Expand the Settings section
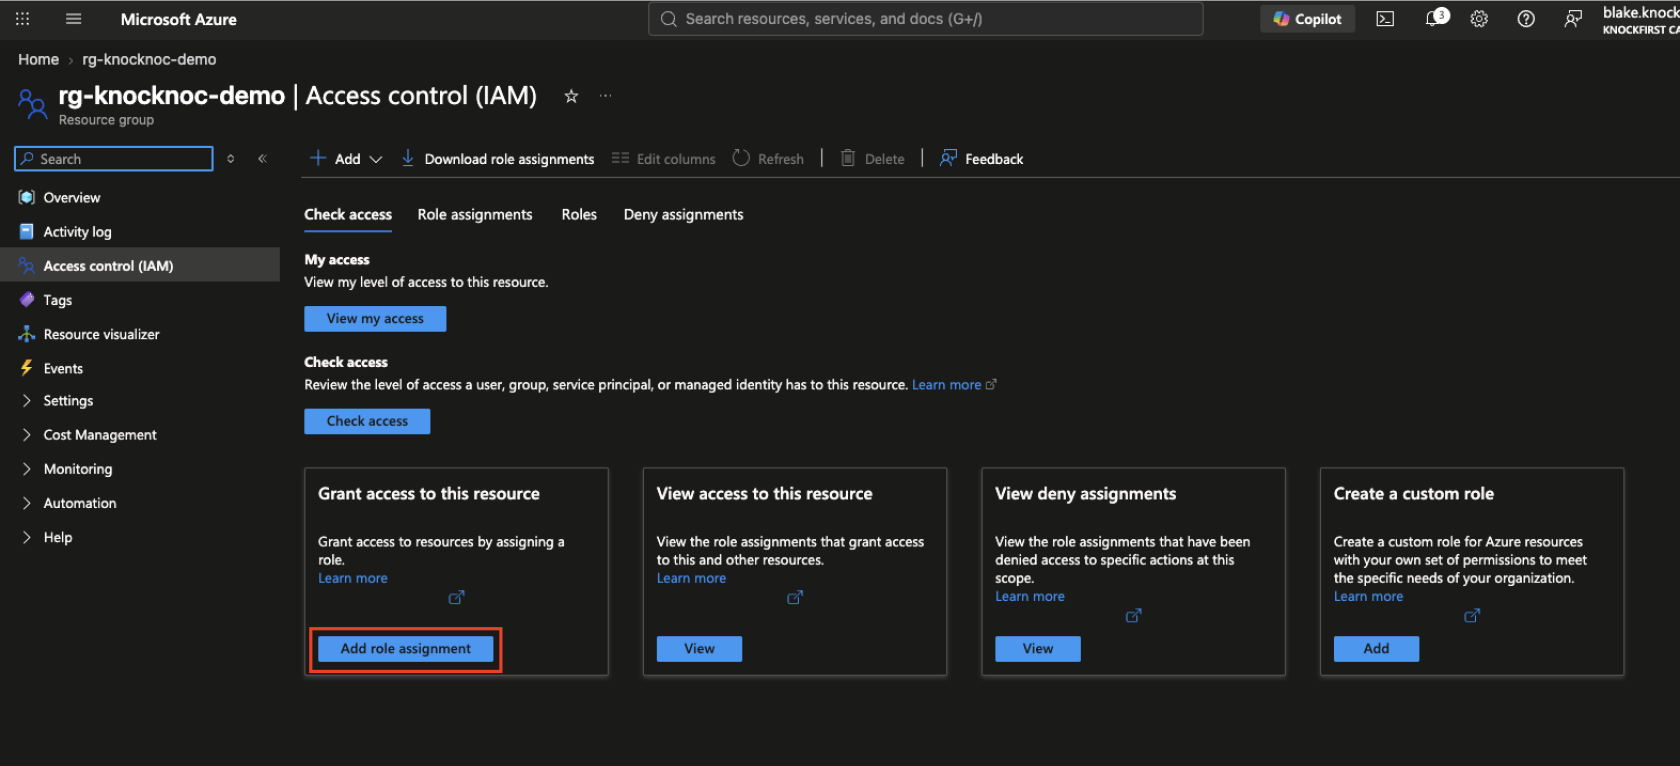1680x766 pixels. point(27,401)
